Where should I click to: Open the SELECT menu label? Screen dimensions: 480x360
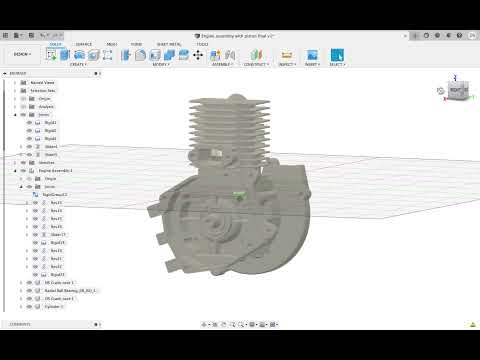pyautogui.click(x=337, y=64)
